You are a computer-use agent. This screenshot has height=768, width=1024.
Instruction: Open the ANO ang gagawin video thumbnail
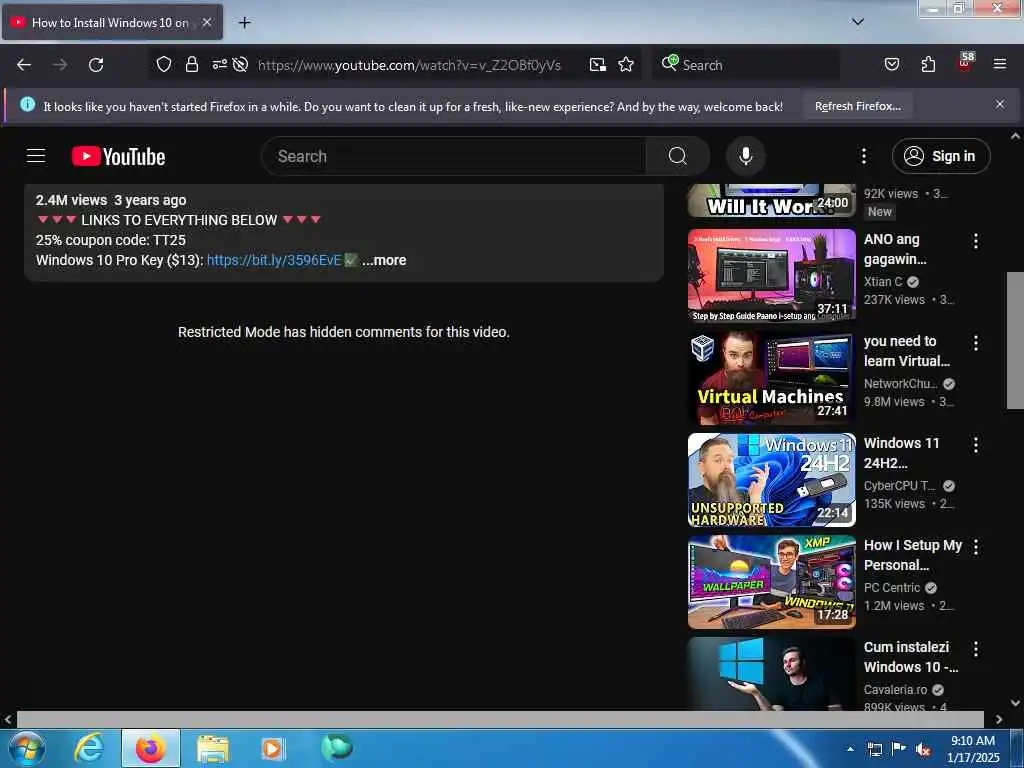point(771,276)
